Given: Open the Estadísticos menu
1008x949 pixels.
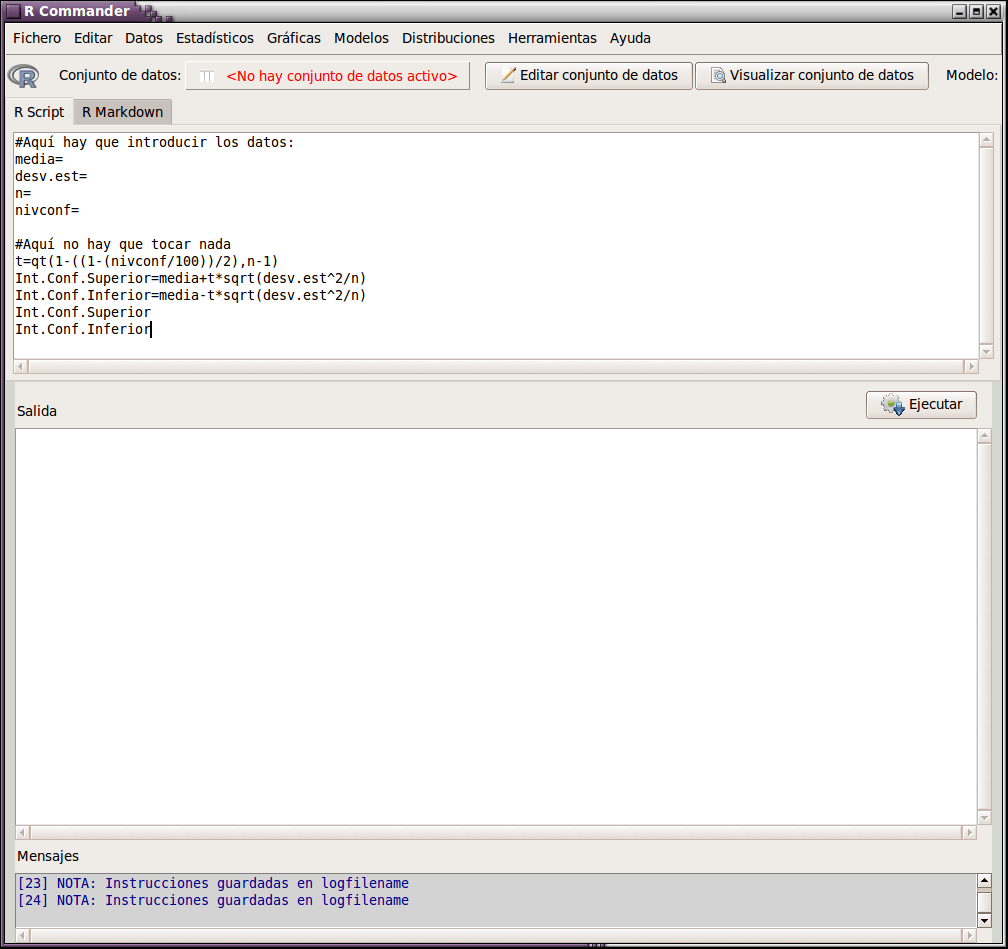Looking at the screenshot, I should point(215,38).
